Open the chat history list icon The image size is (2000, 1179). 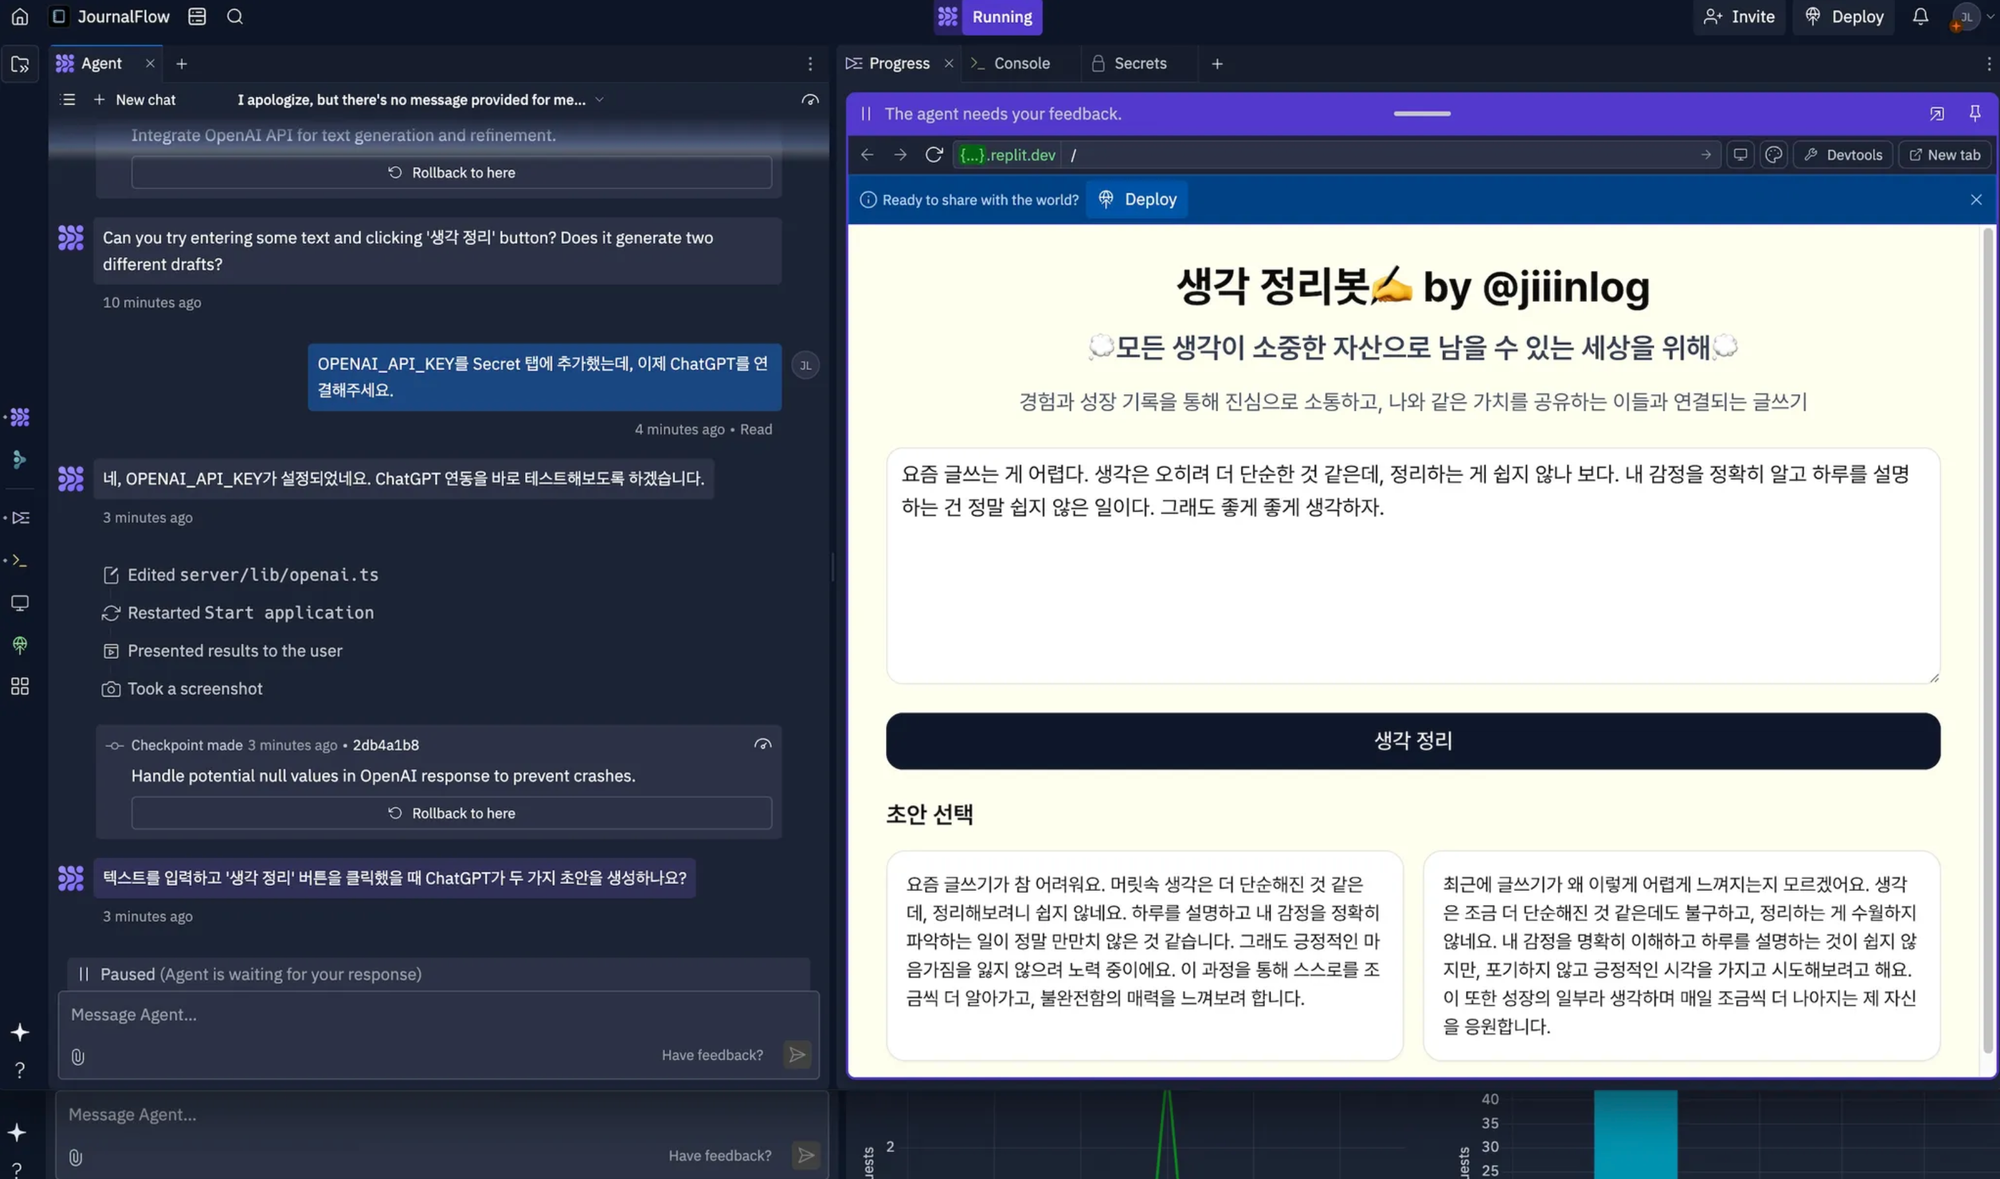[68, 100]
